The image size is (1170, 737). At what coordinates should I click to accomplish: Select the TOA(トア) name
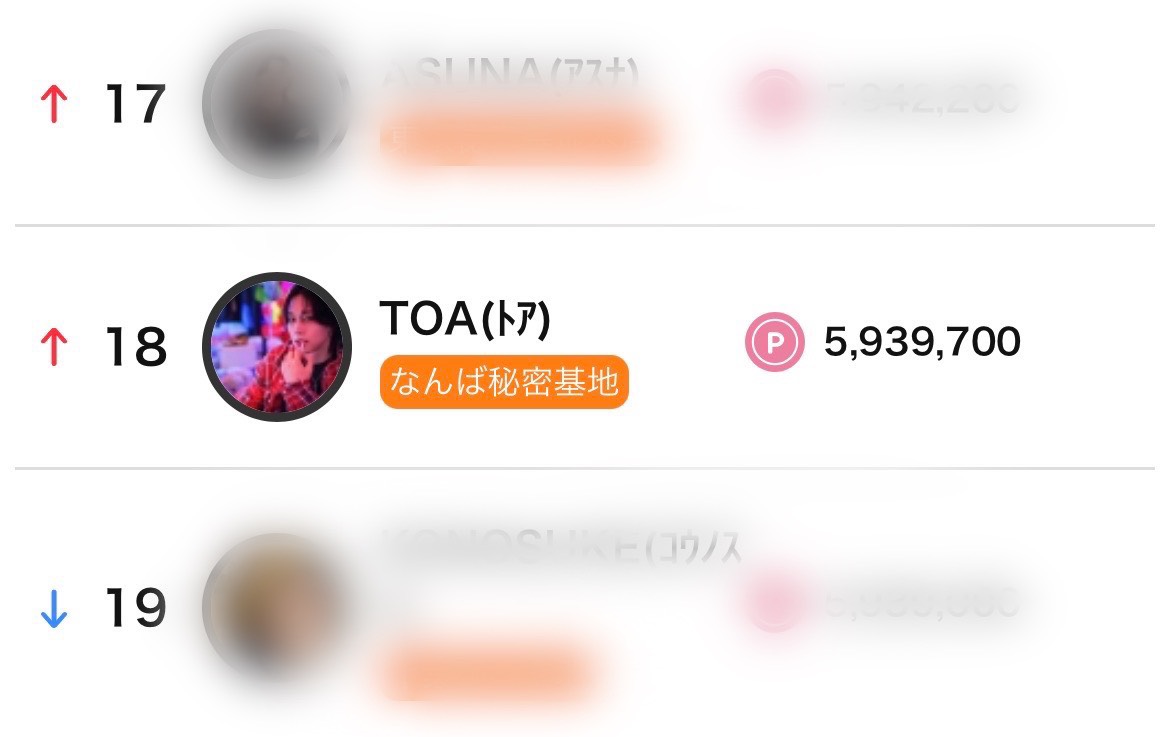[466, 318]
